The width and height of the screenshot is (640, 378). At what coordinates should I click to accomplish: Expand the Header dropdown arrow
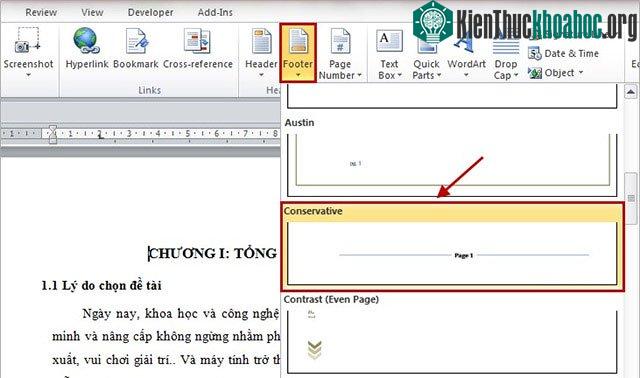(x=261, y=75)
